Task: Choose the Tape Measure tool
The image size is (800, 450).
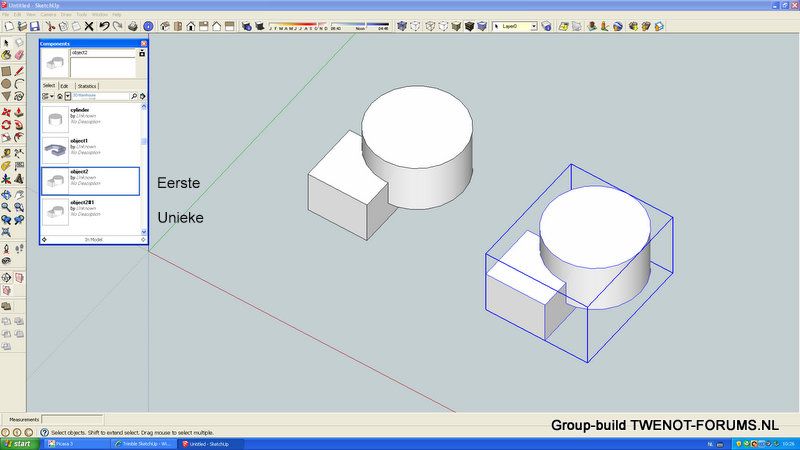Action: point(6,153)
